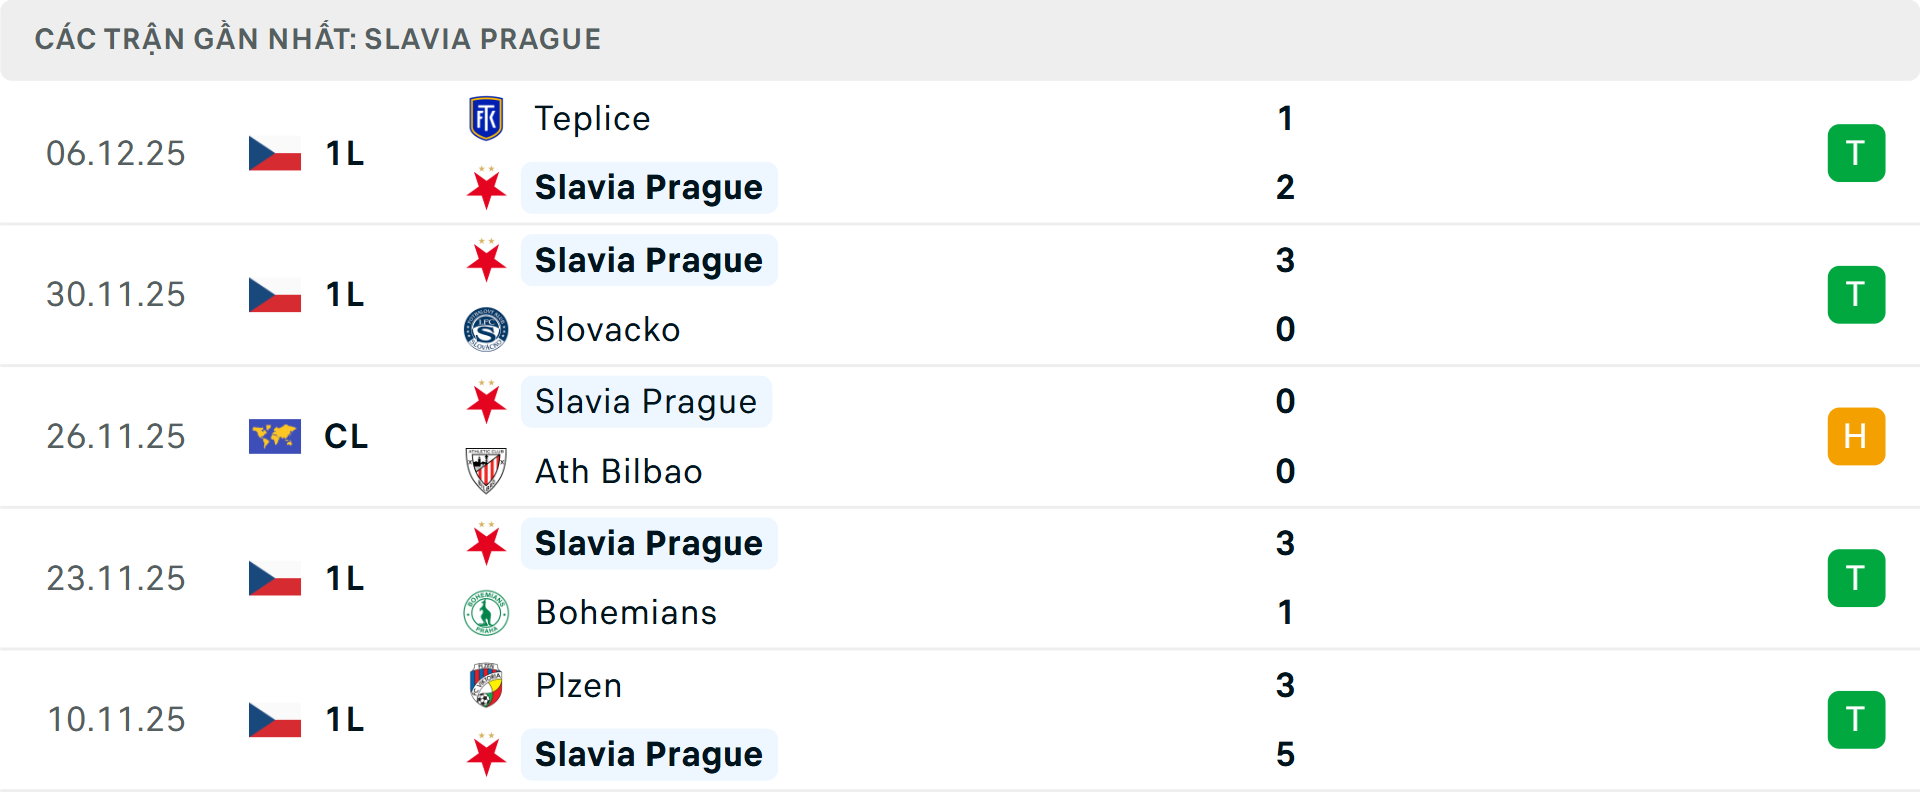This screenshot has width=1920, height=792.
Task: Click Bohemians team name
Action: pos(626,613)
